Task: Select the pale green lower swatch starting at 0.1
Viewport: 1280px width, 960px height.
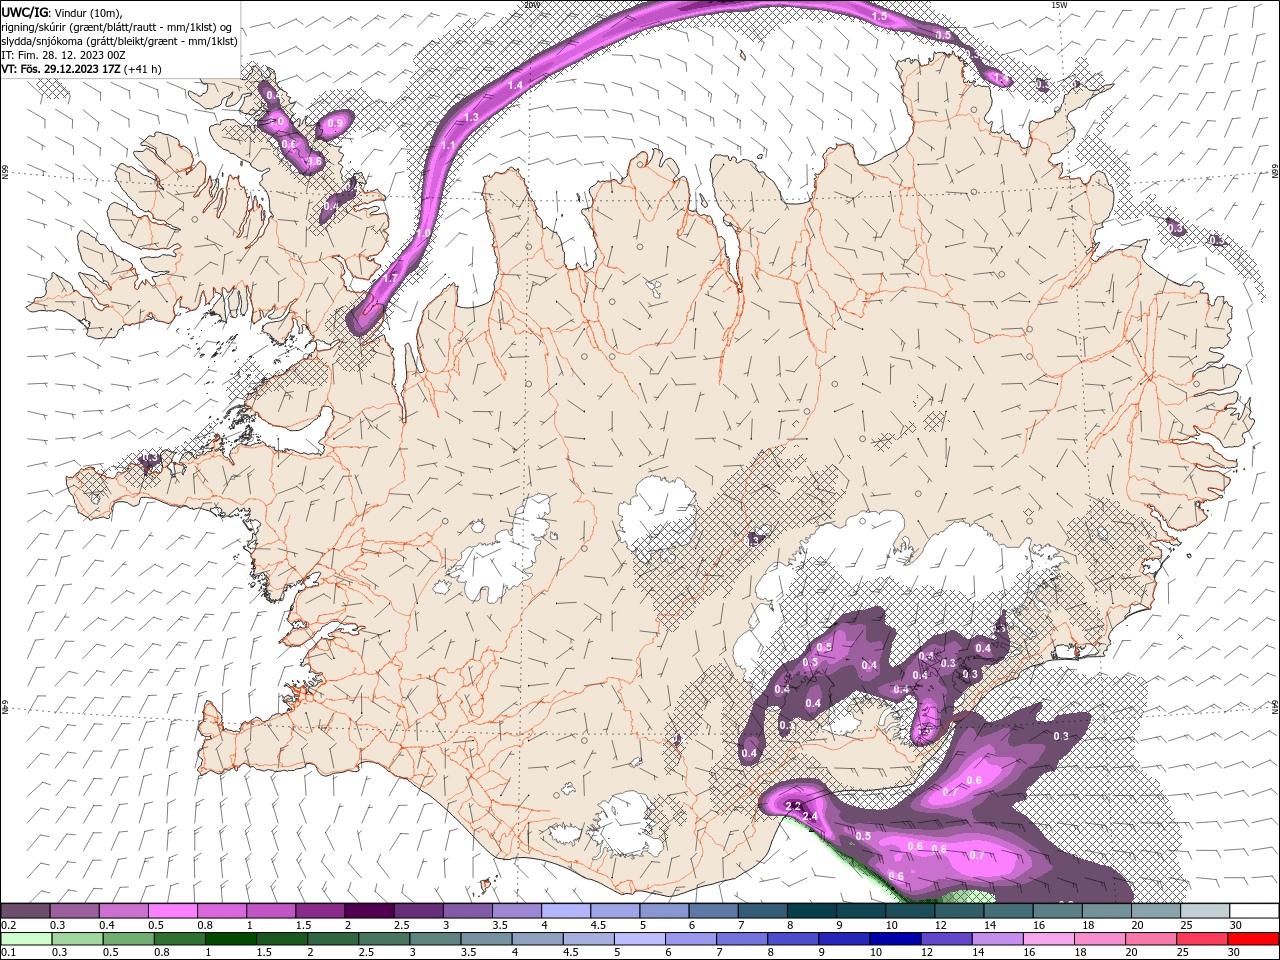Action: pos(26,939)
